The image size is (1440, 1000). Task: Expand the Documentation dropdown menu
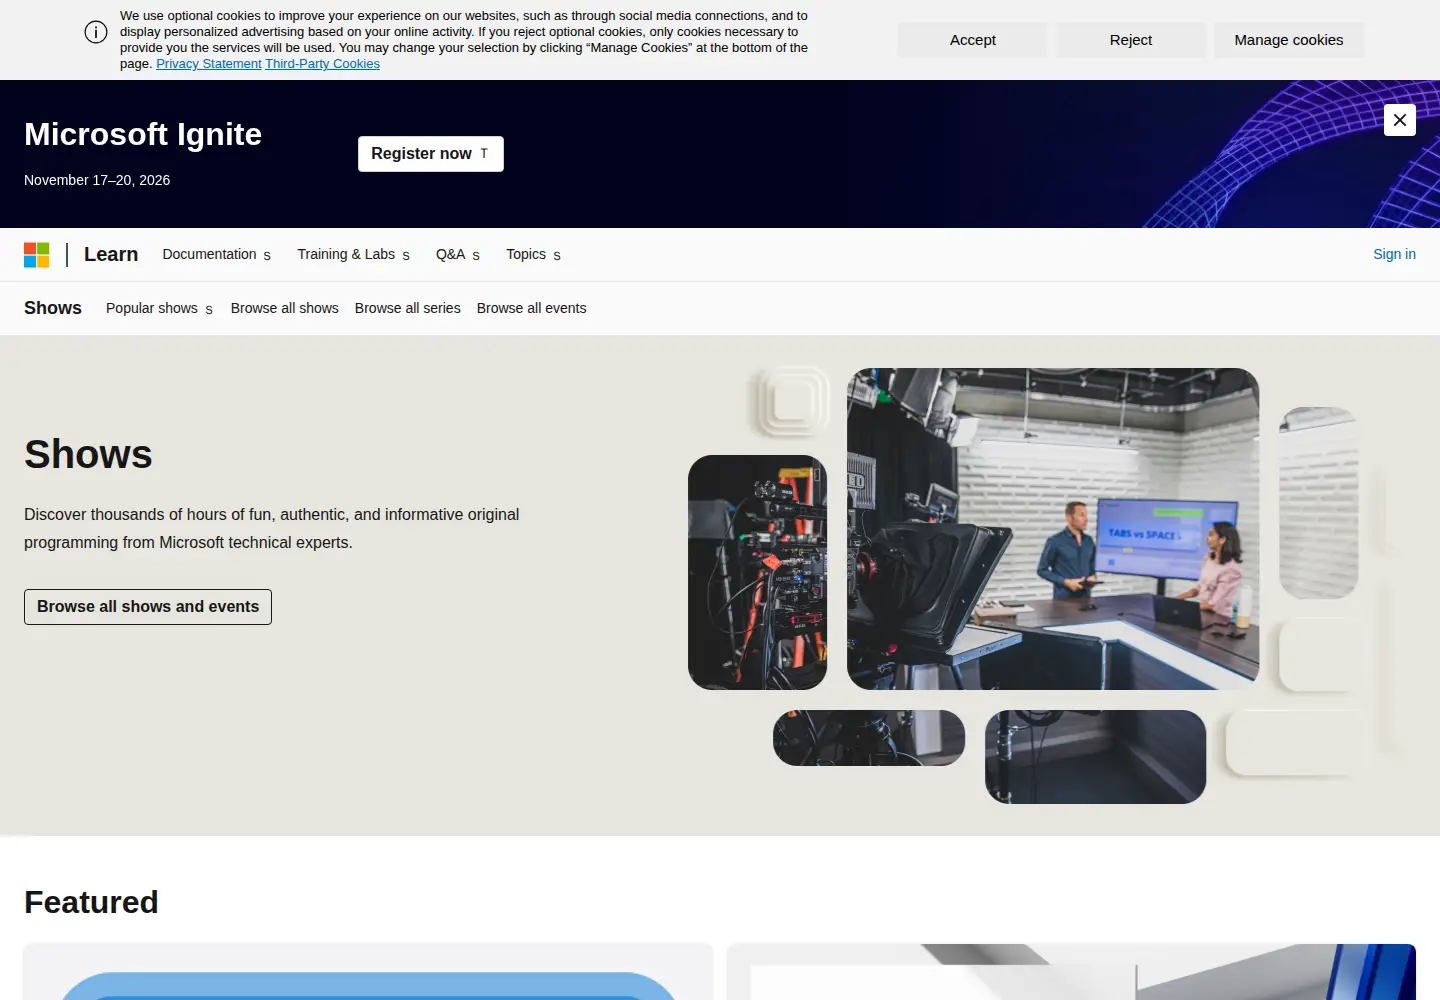point(217,254)
